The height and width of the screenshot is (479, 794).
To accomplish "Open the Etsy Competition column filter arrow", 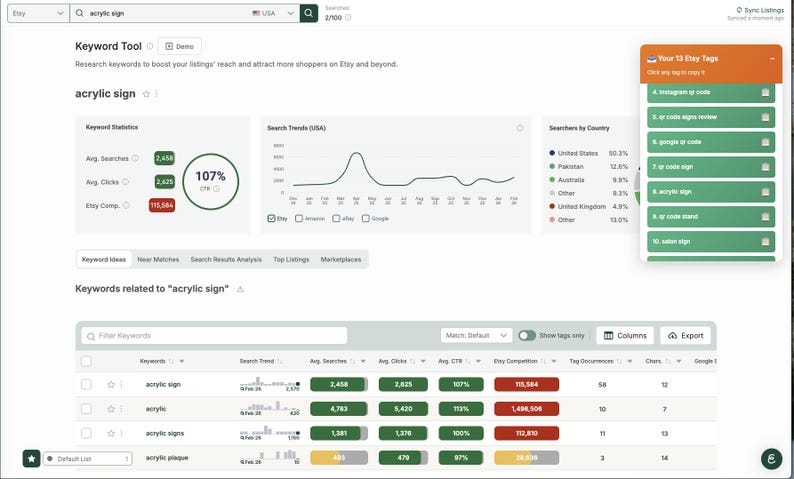I will pyautogui.click(x=554, y=361).
